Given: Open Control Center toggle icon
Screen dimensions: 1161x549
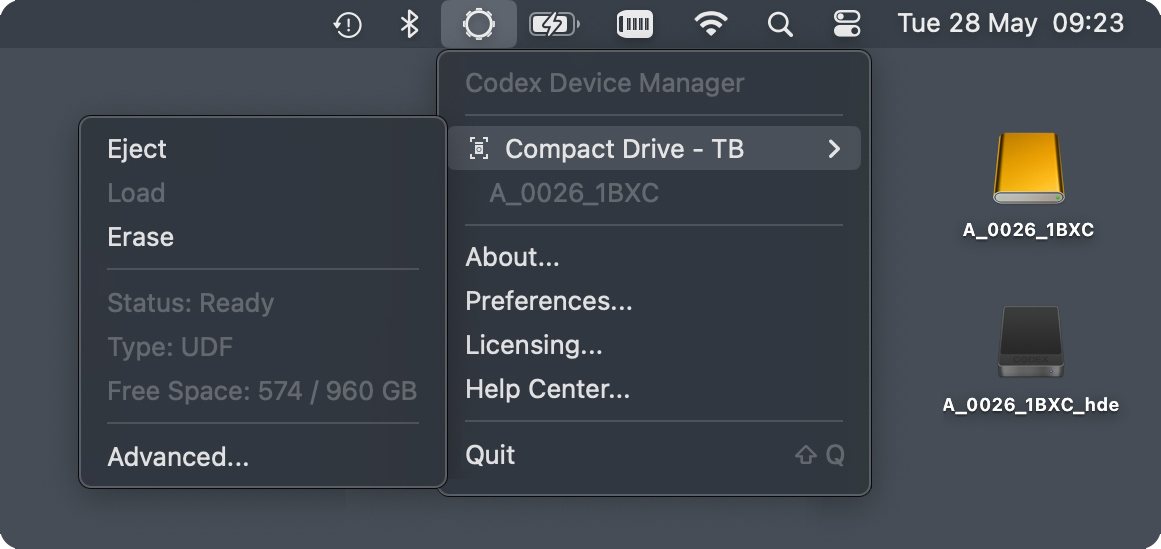Looking at the screenshot, I should point(846,24).
